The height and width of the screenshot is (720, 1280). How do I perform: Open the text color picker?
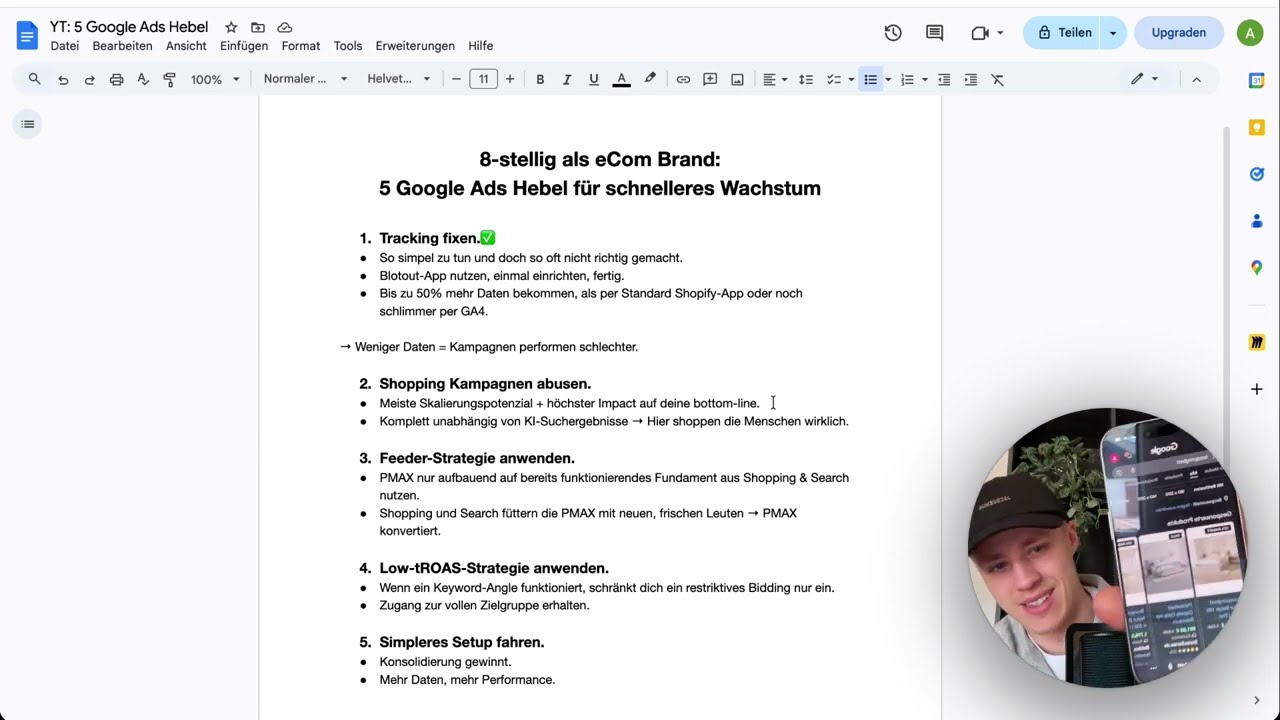click(x=621, y=79)
